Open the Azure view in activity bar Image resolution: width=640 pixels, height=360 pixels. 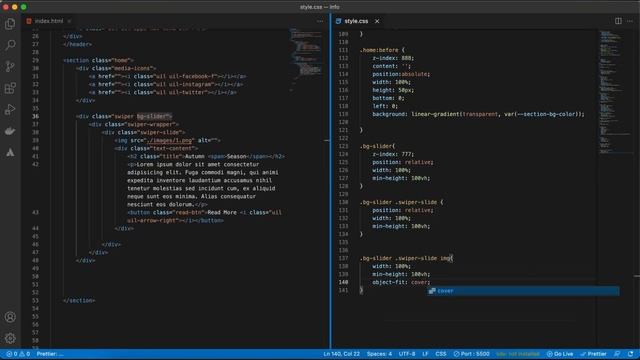(10, 152)
